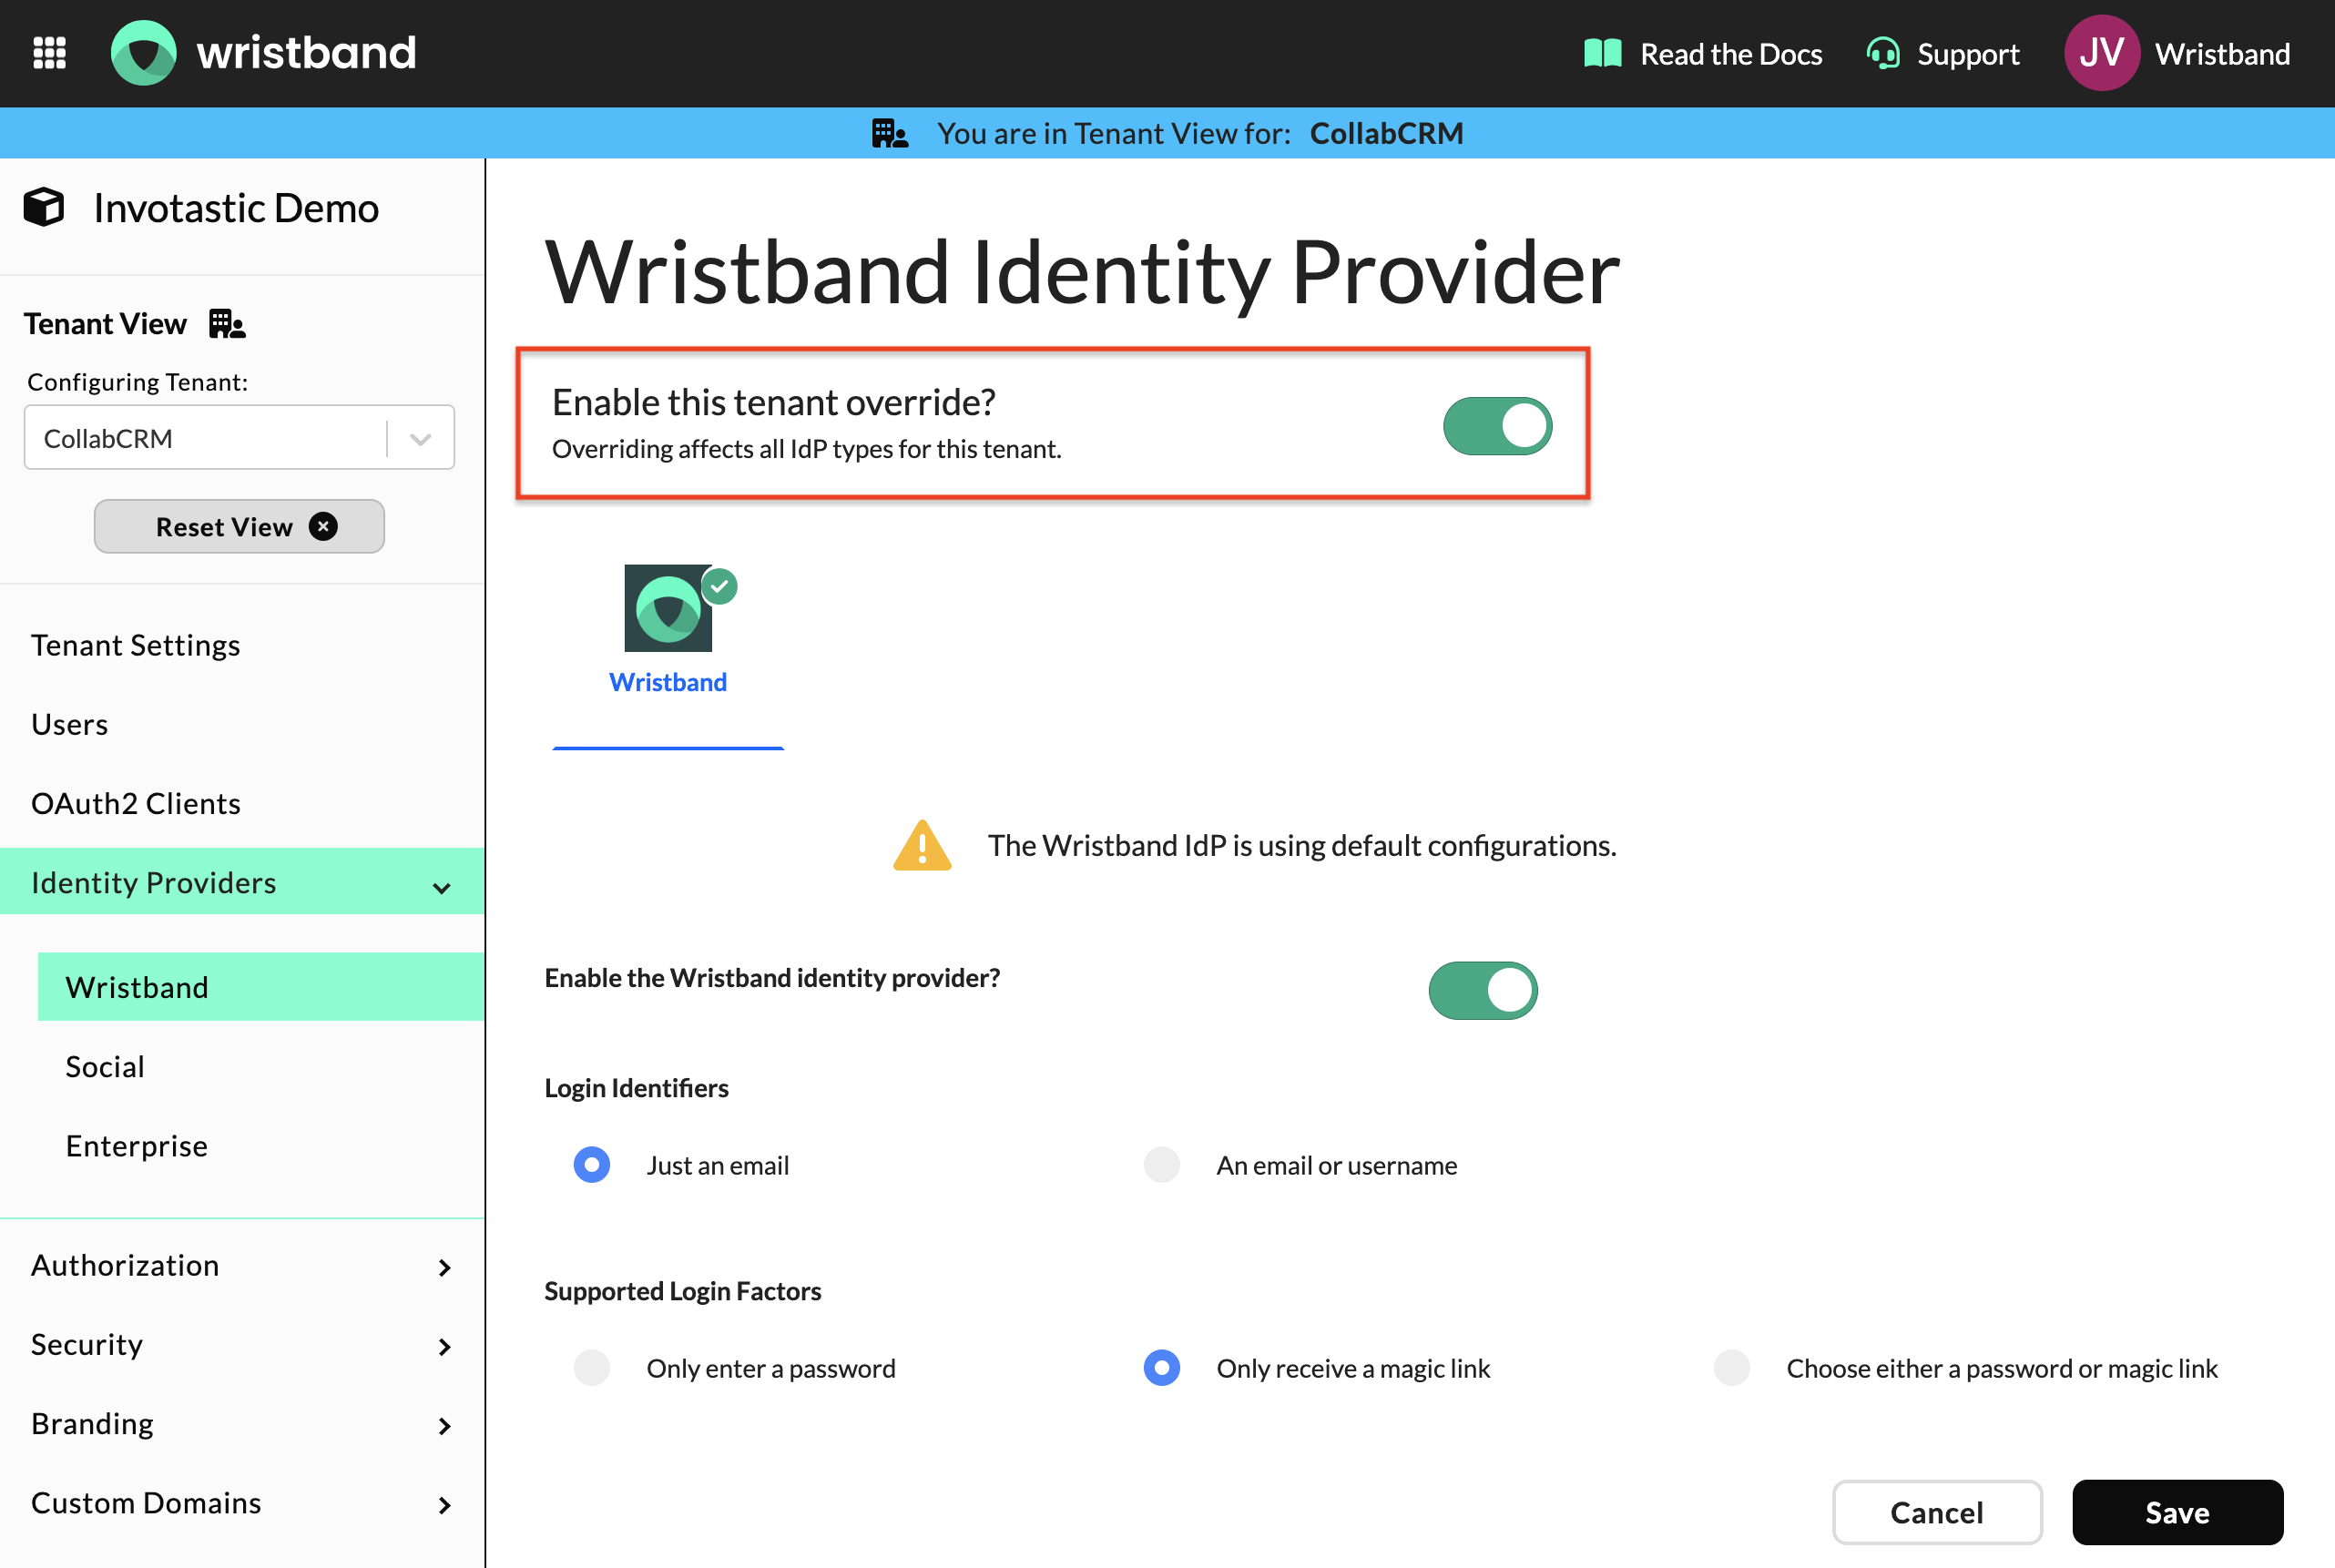Open the Social identity providers page
The width and height of the screenshot is (2335, 1568).
tap(105, 1066)
